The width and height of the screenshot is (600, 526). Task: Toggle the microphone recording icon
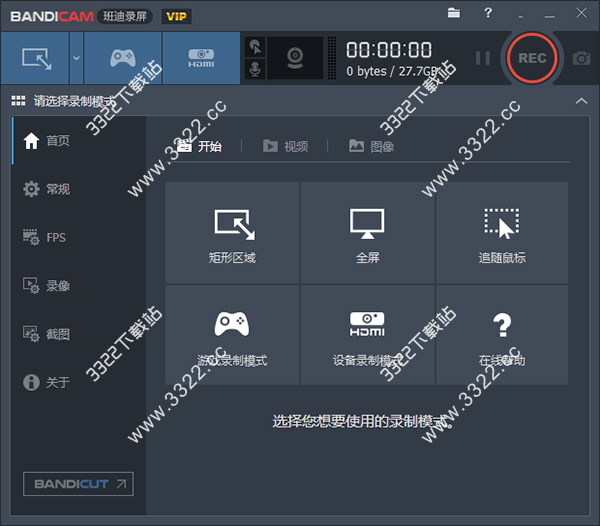[x=255, y=69]
